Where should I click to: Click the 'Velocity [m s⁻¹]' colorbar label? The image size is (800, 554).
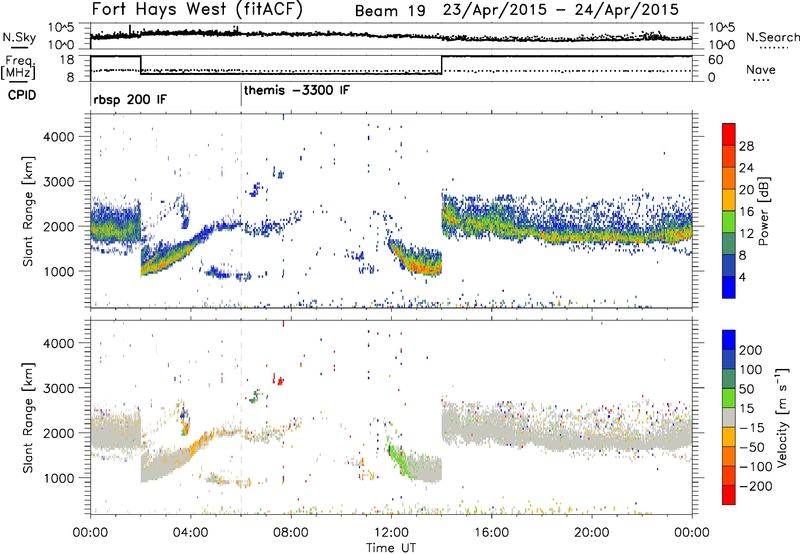[781, 417]
